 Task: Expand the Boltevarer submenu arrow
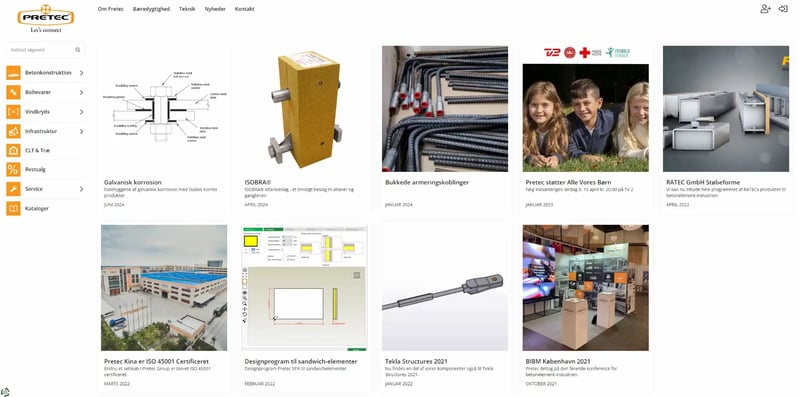click(x=82, y=92)
